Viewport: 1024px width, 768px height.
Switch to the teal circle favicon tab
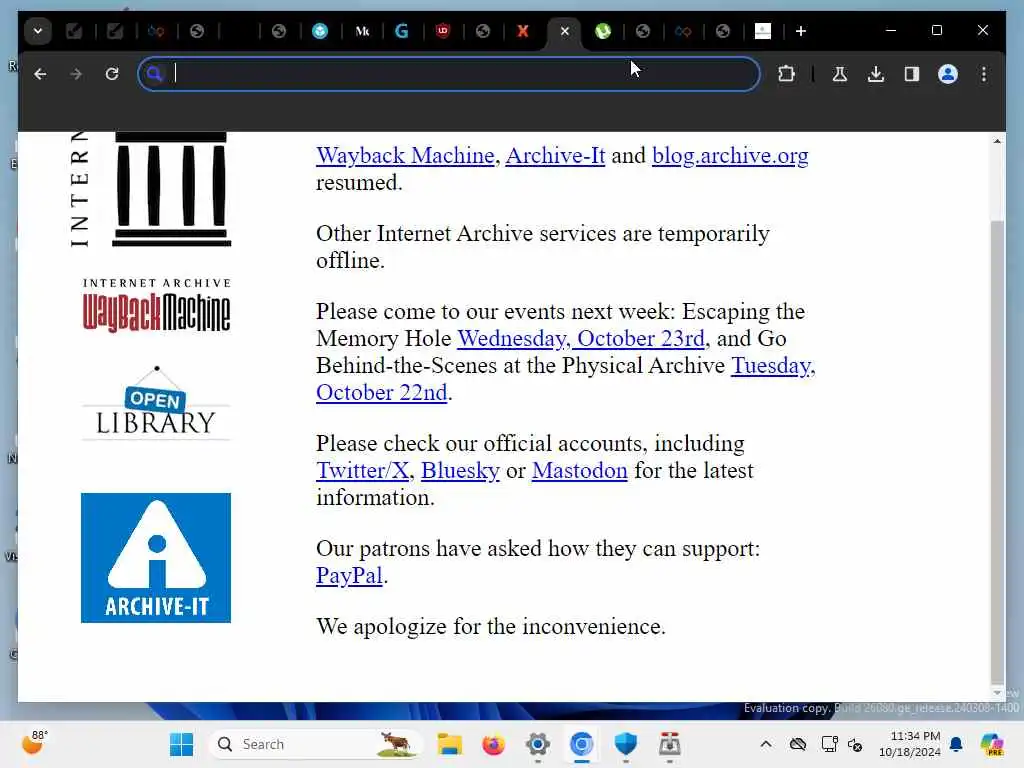click(x=320, y=31)
